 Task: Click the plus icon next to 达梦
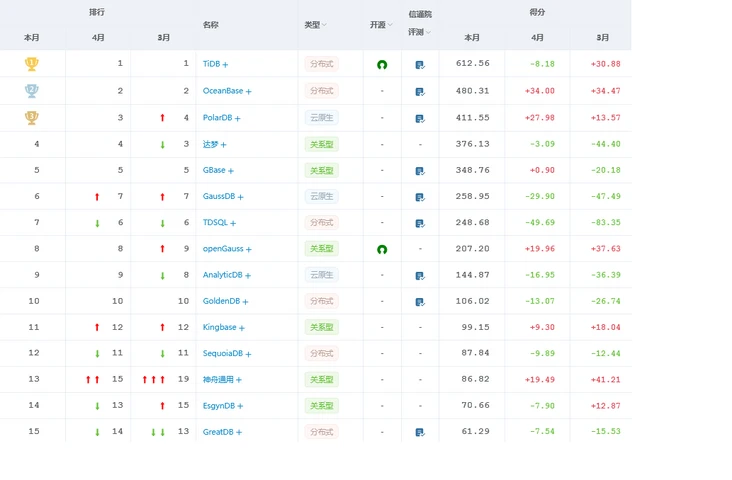point(224,145)
